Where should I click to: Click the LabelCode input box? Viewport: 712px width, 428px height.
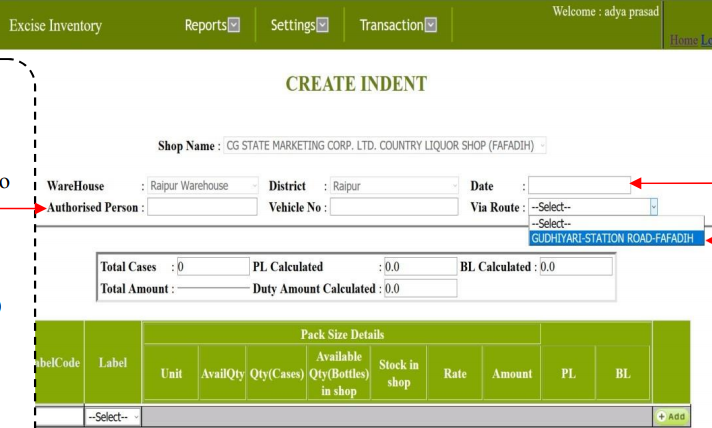coord(60,416)
